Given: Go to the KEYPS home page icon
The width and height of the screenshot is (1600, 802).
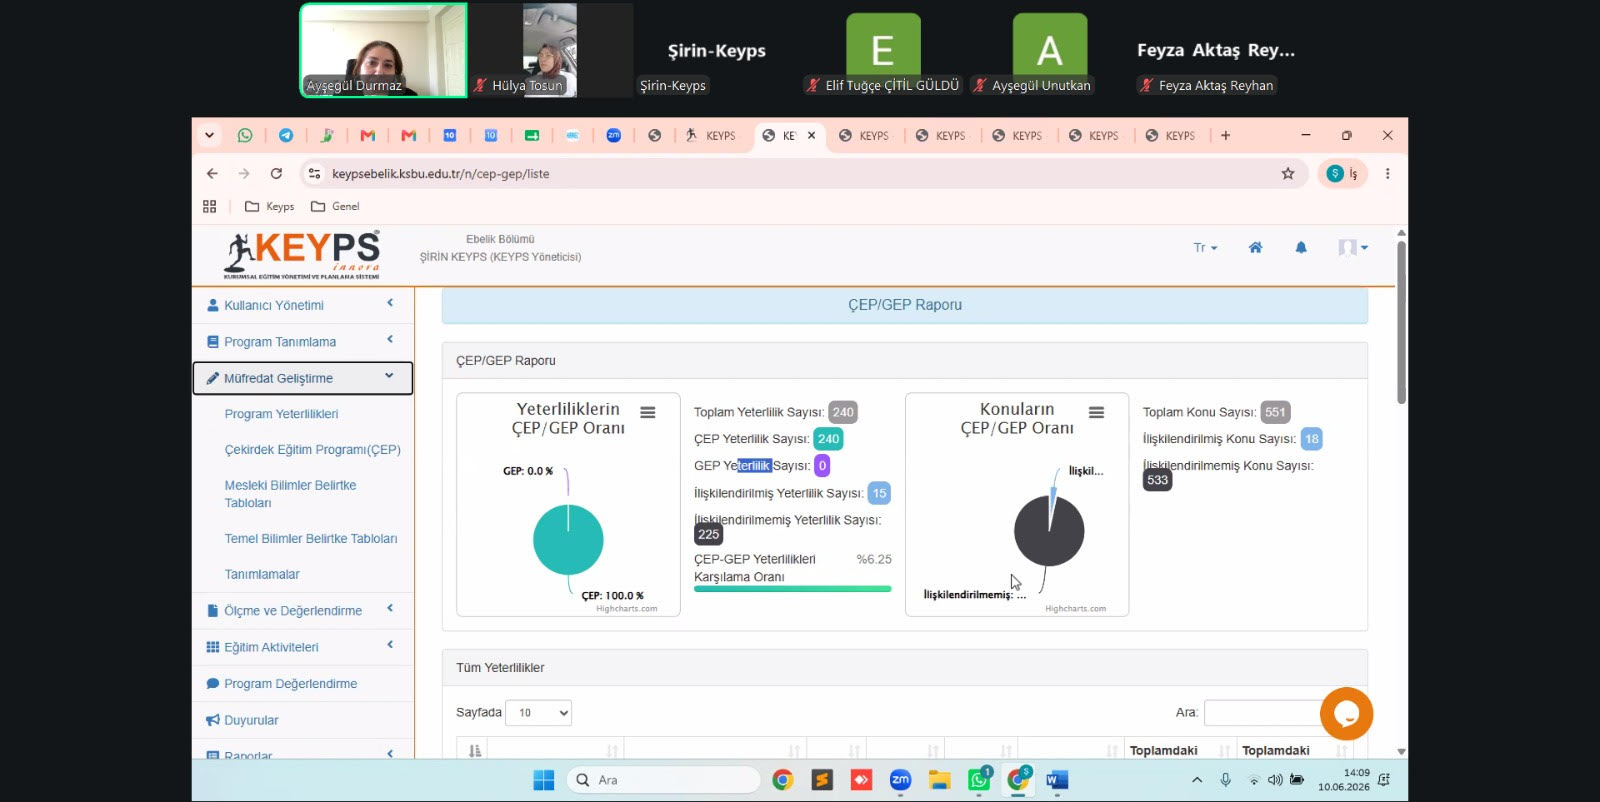Looking at the screenshot, I should tap(1255, 247).
